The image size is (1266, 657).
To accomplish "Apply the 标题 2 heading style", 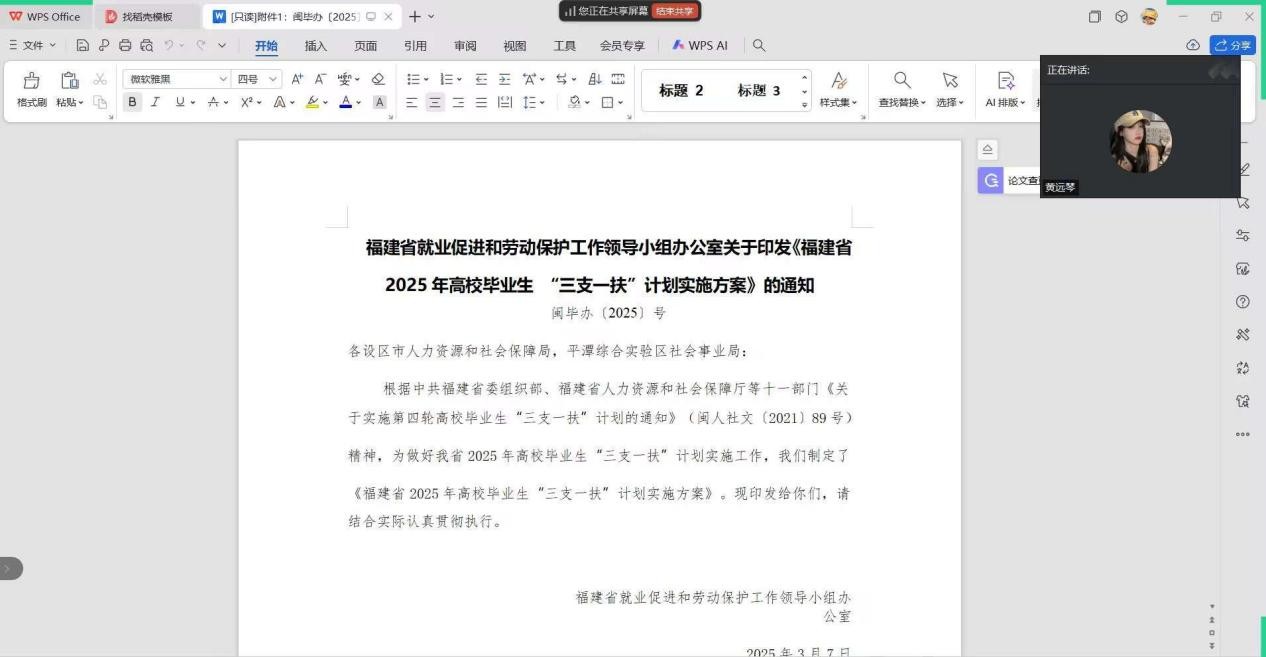I will [681, 91].
